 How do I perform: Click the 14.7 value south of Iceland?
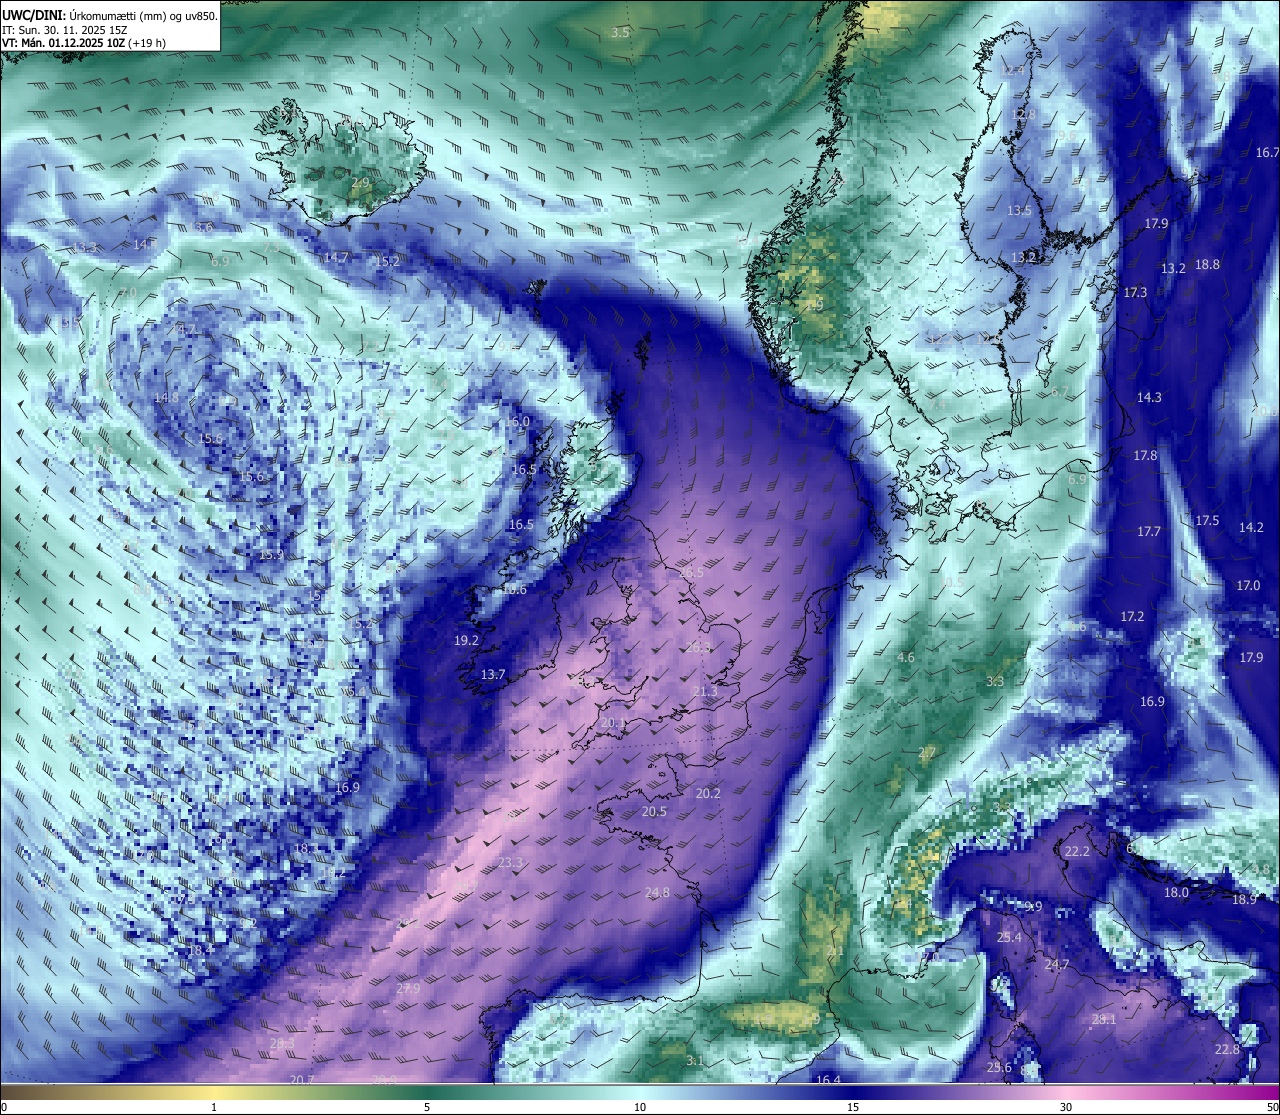tap(336, 258)
